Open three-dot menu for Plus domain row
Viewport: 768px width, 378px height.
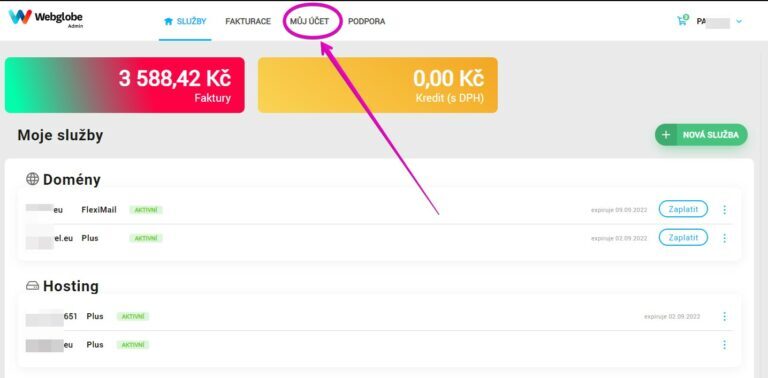pyautogui.click(x=724, y=238)
